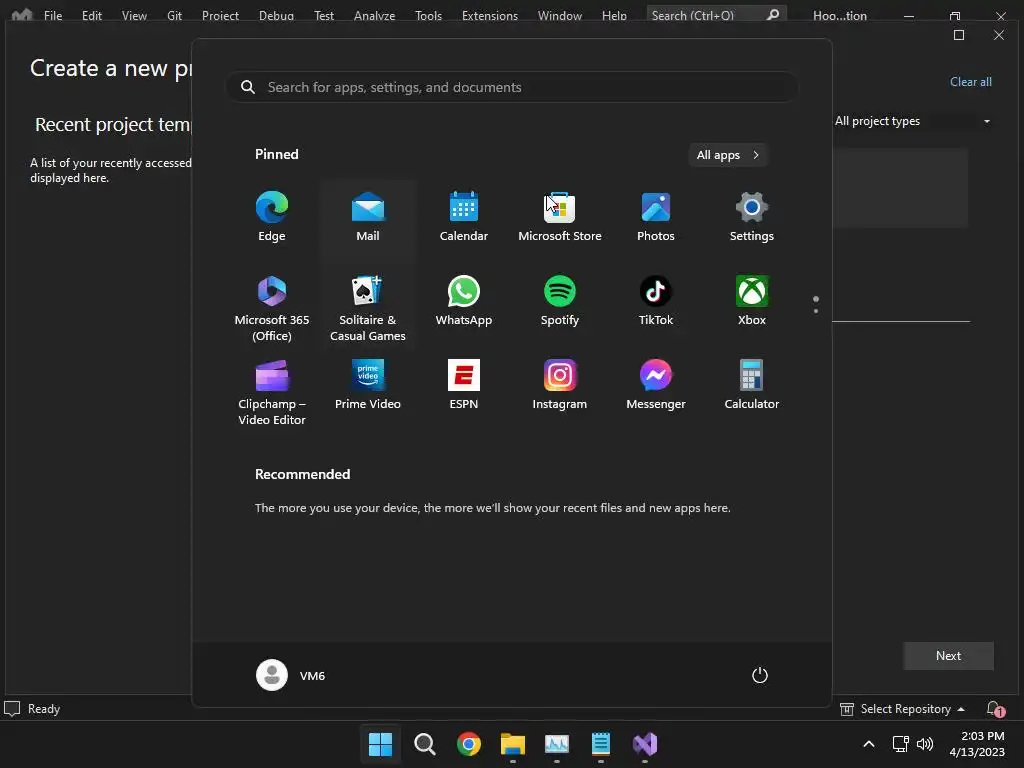Screen dimensions: 1024x768
Task: Open the Analyze menu in Visual Studio
Action: 374,15
